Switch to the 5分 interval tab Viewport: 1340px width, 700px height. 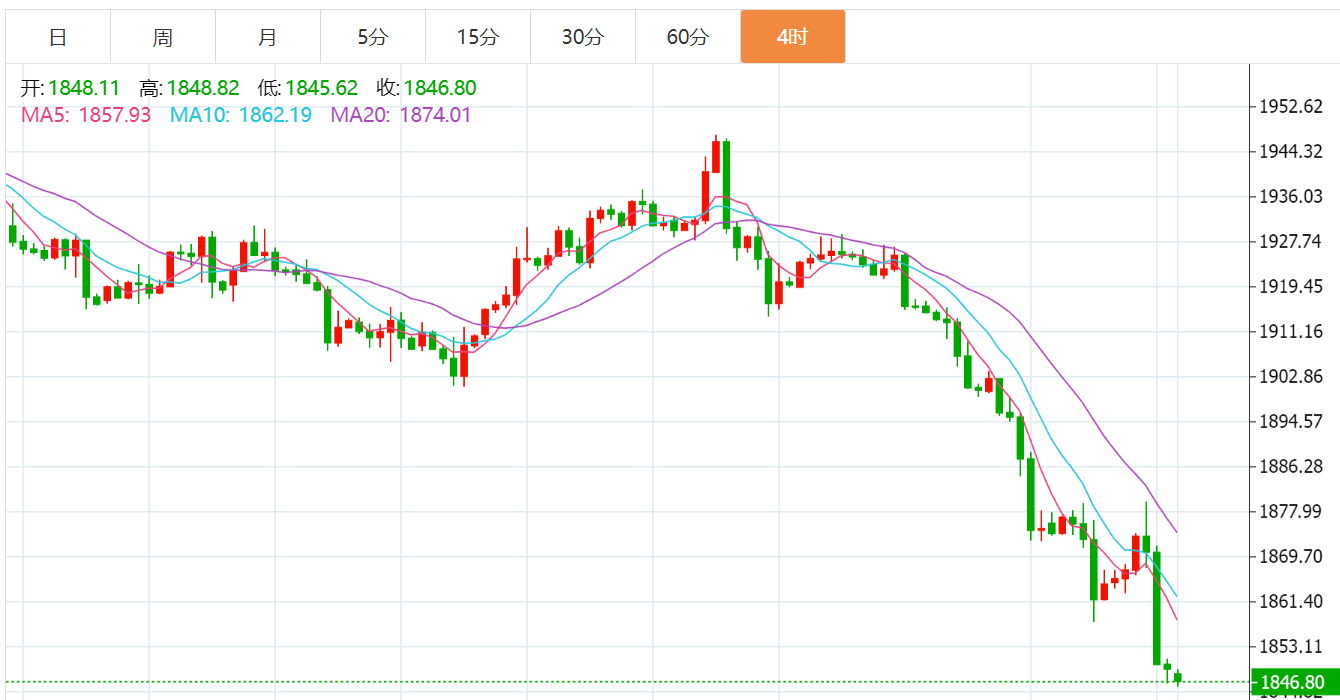[372, 37]
